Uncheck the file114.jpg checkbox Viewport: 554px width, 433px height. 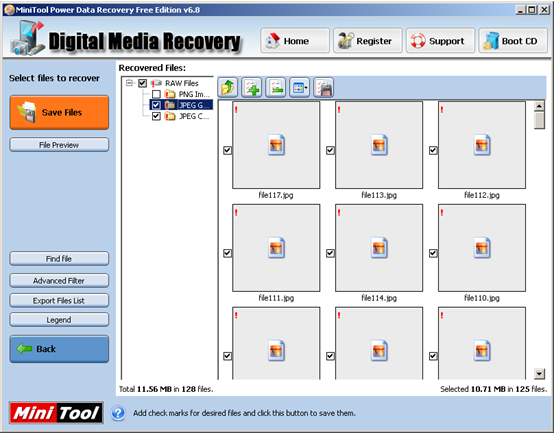pos(330,253)
